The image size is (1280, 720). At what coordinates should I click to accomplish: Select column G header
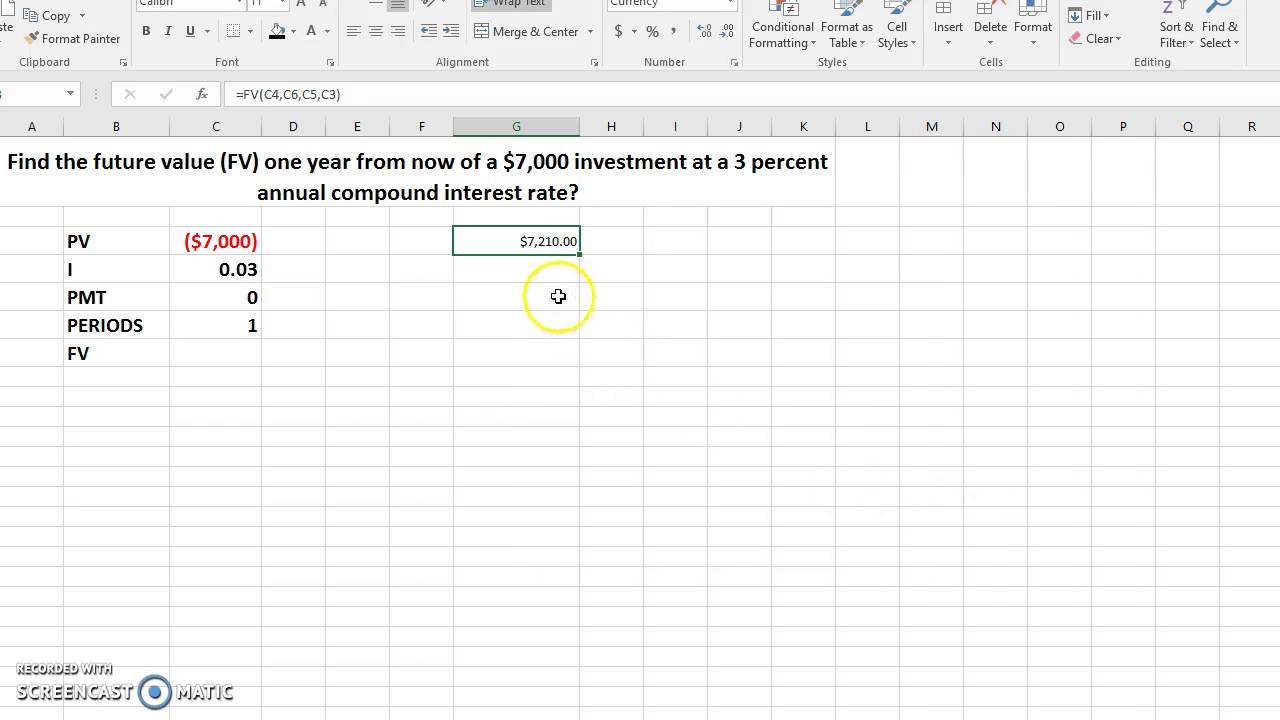pos(516,126)
